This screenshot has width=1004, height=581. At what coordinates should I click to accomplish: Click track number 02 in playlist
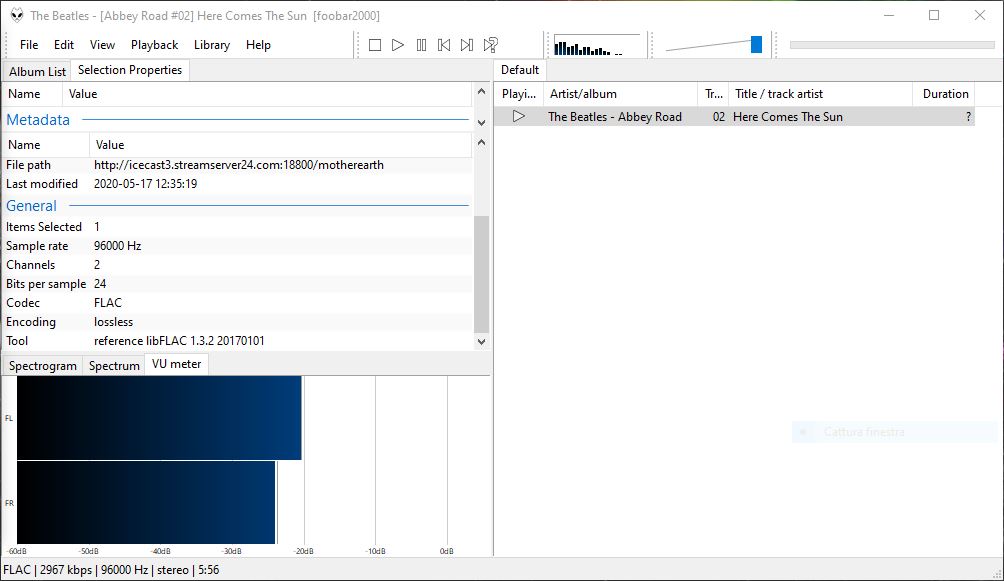(719, 117)
